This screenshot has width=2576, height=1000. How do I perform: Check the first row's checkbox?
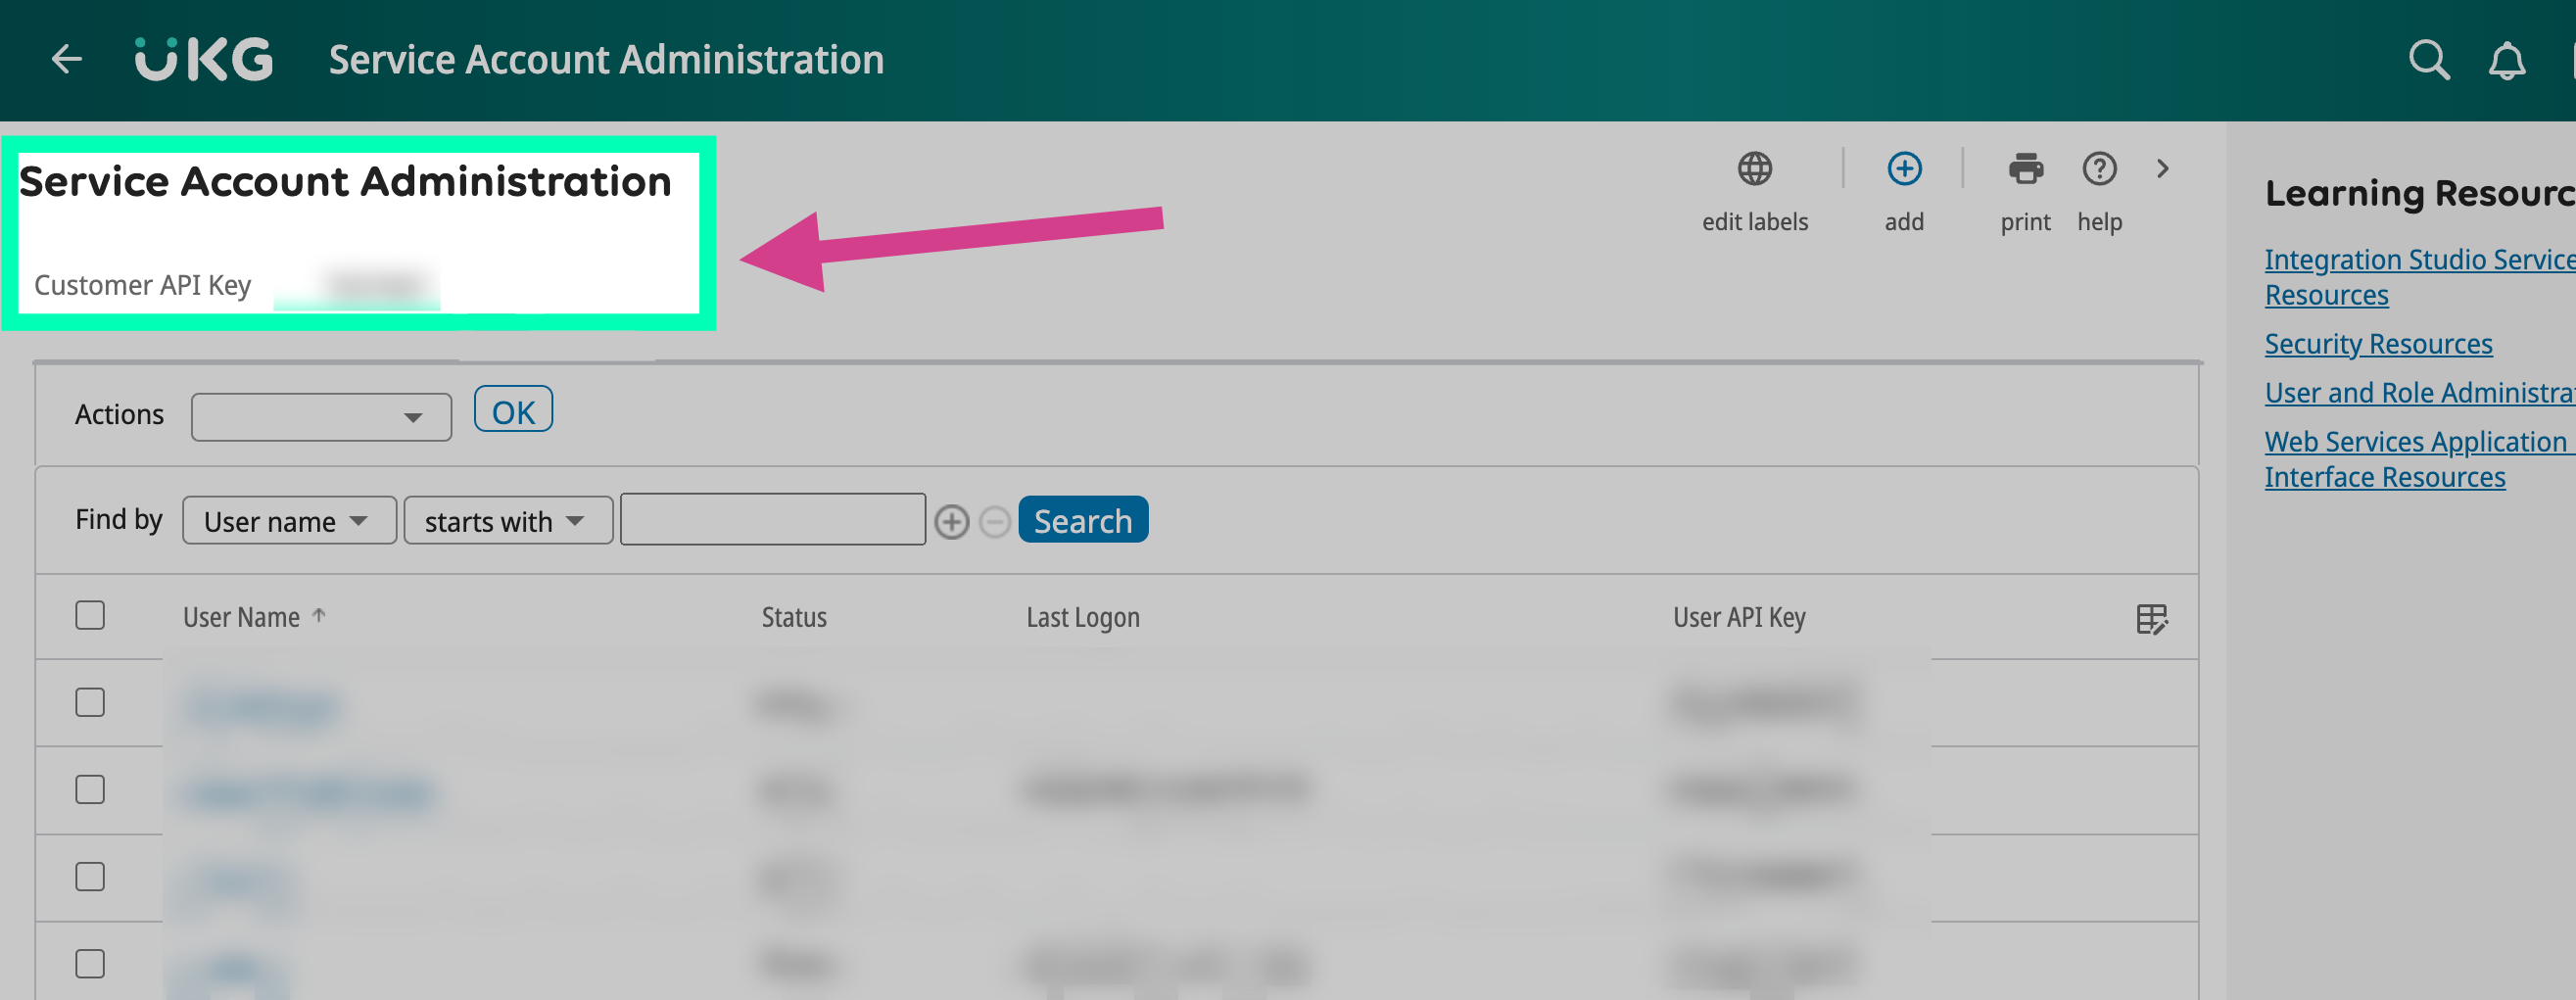[90, 702]
